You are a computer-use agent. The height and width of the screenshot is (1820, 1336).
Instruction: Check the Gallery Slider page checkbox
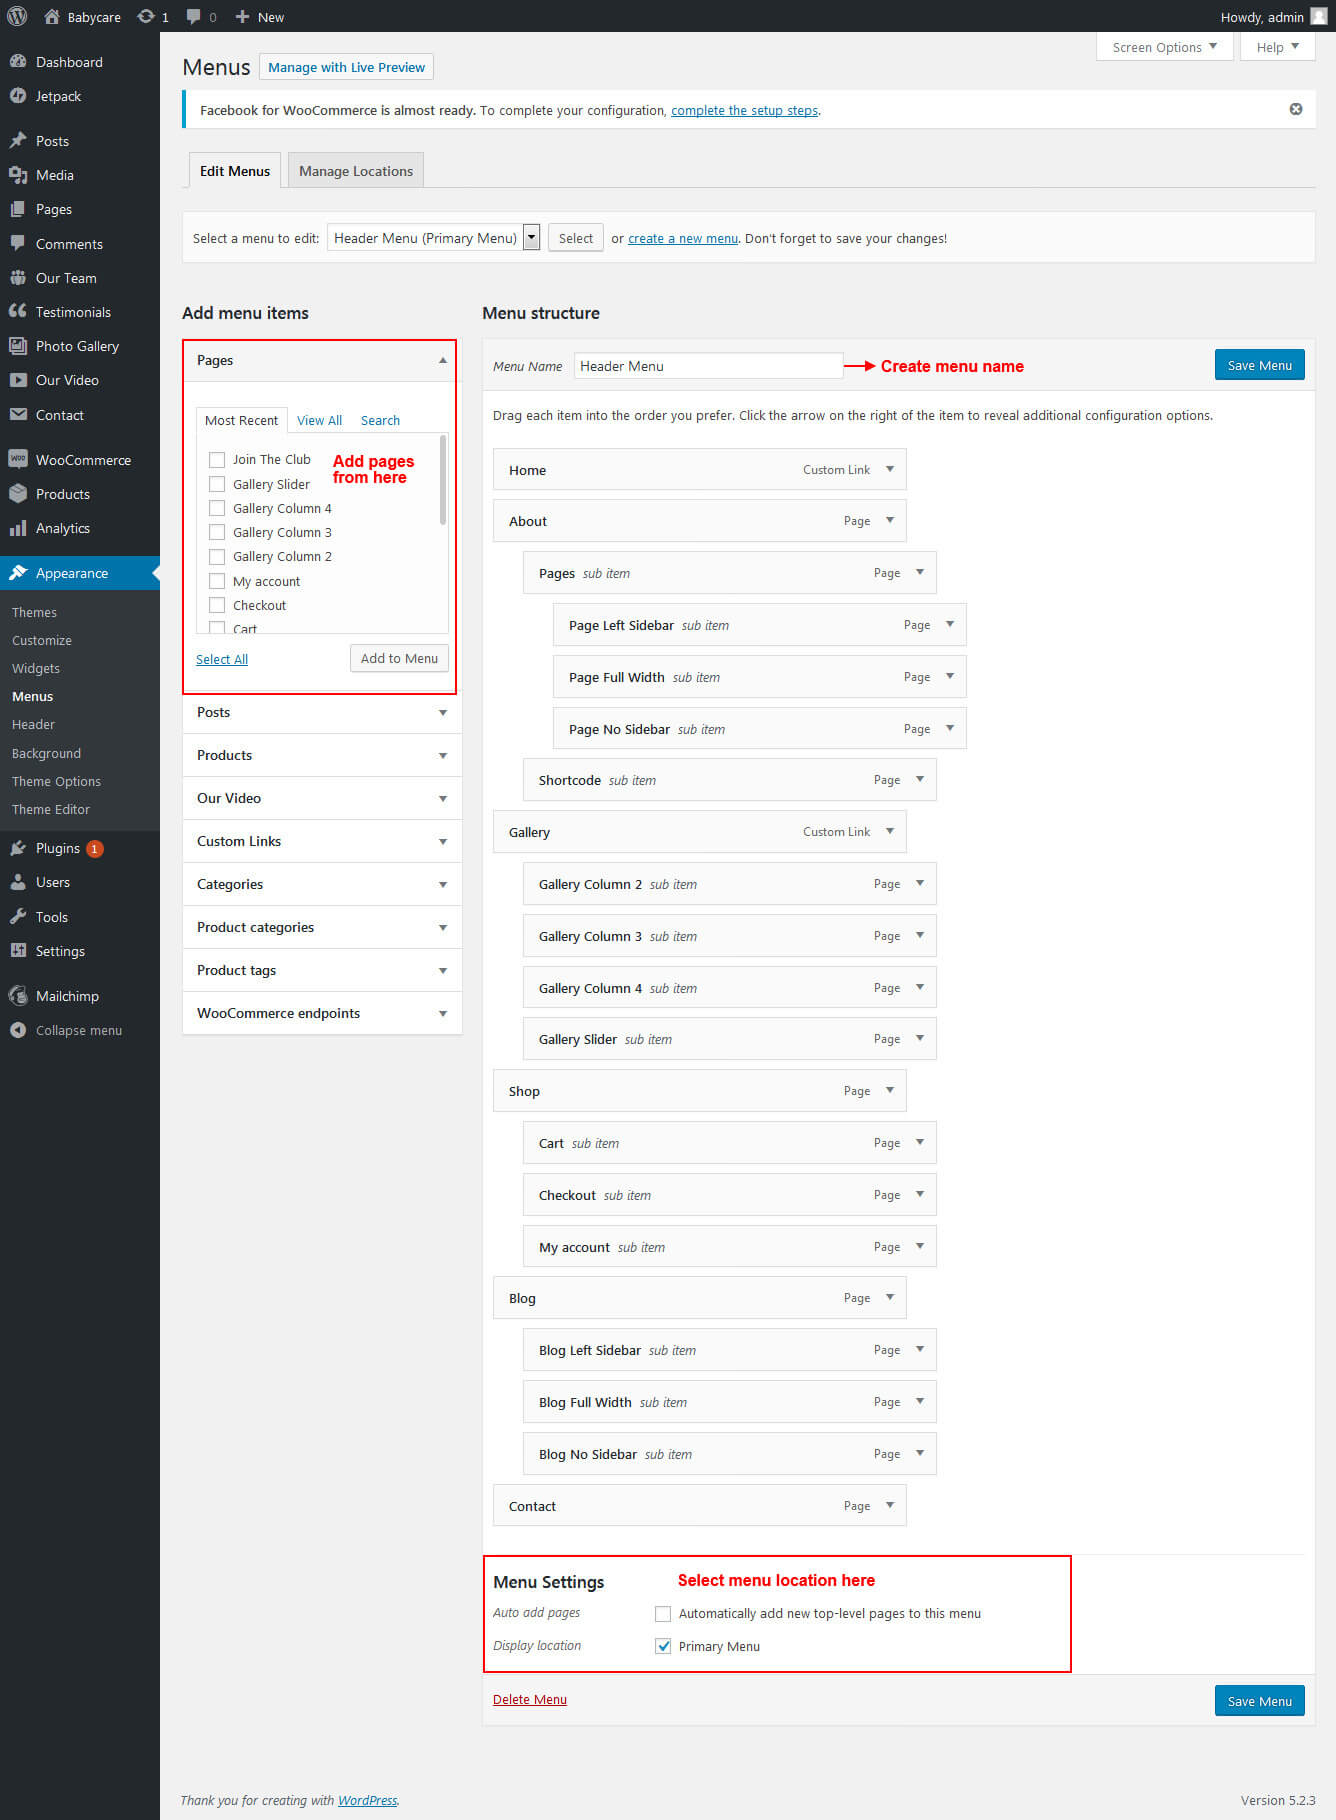point(217,484)
